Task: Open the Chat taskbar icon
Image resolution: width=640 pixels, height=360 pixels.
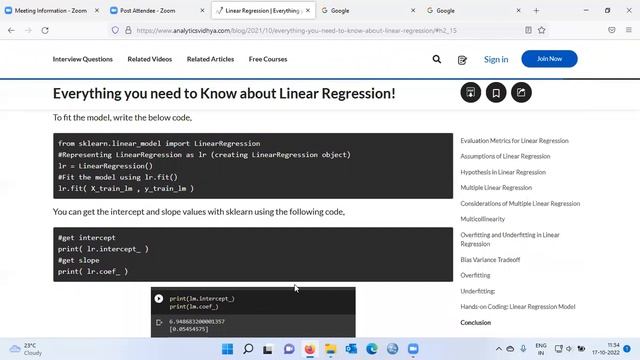Action: click(289, 349)
